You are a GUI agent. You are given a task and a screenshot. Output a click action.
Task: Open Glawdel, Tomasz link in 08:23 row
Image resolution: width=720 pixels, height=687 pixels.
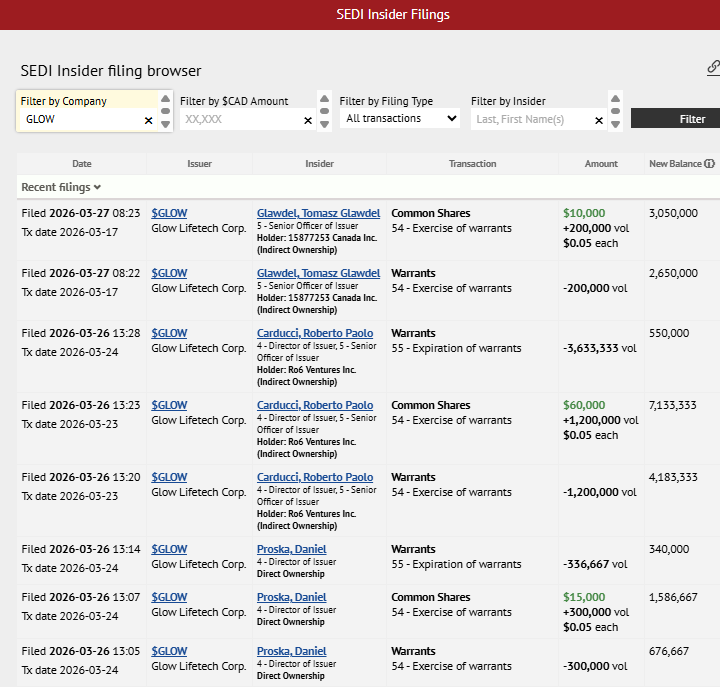pyautogui.click(x=319, y=214)
